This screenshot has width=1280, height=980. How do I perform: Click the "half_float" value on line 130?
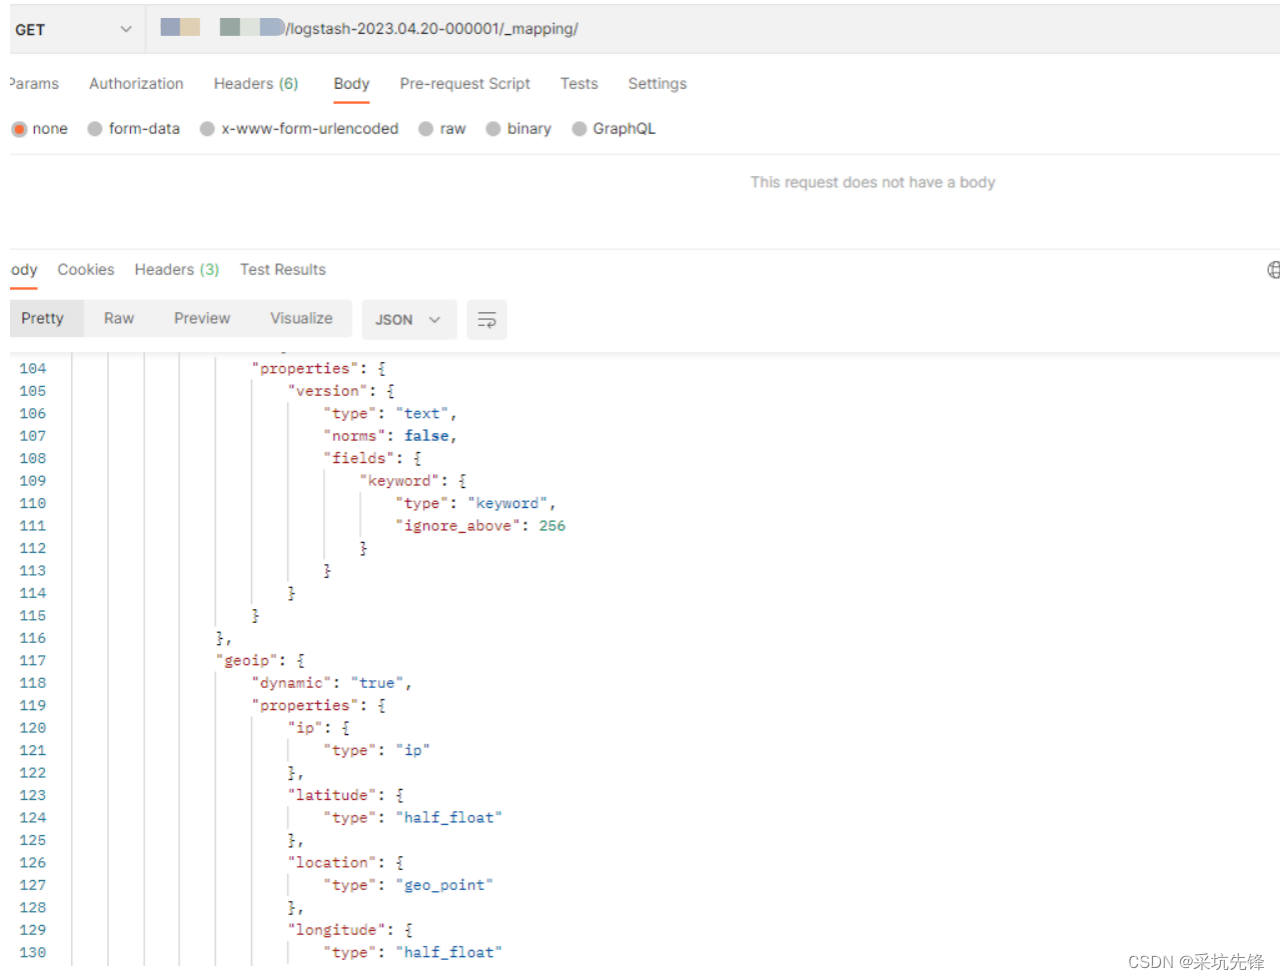point(449,953)
